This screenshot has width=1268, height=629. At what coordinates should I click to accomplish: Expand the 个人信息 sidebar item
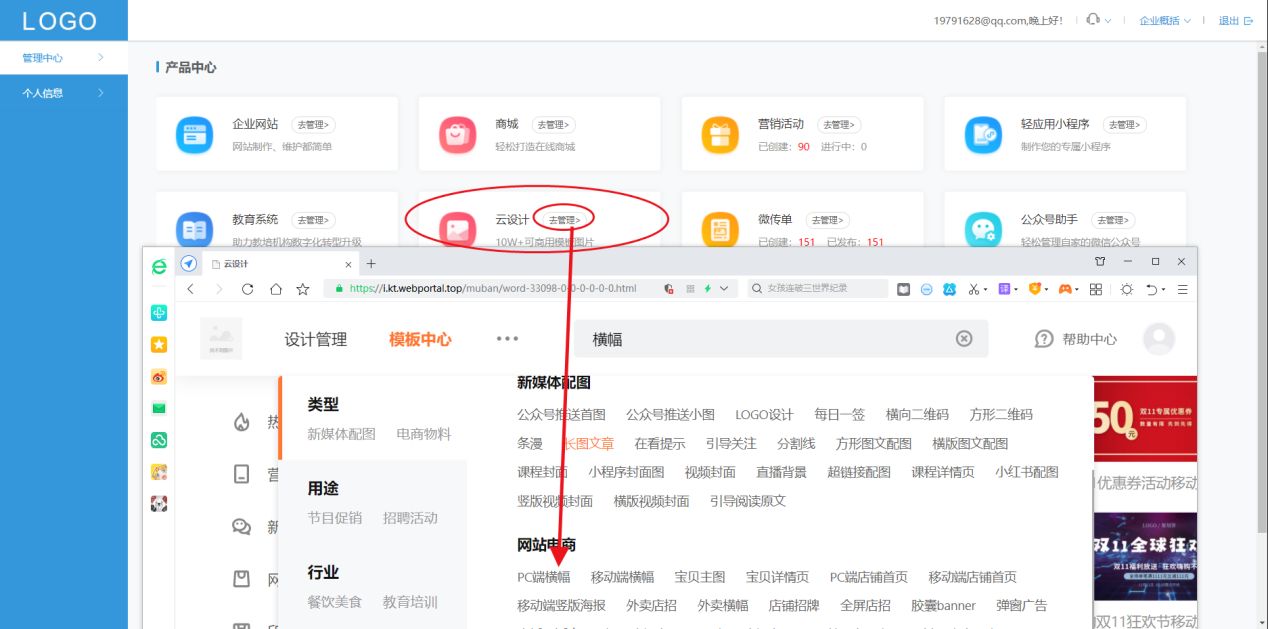tap(64, 93)
